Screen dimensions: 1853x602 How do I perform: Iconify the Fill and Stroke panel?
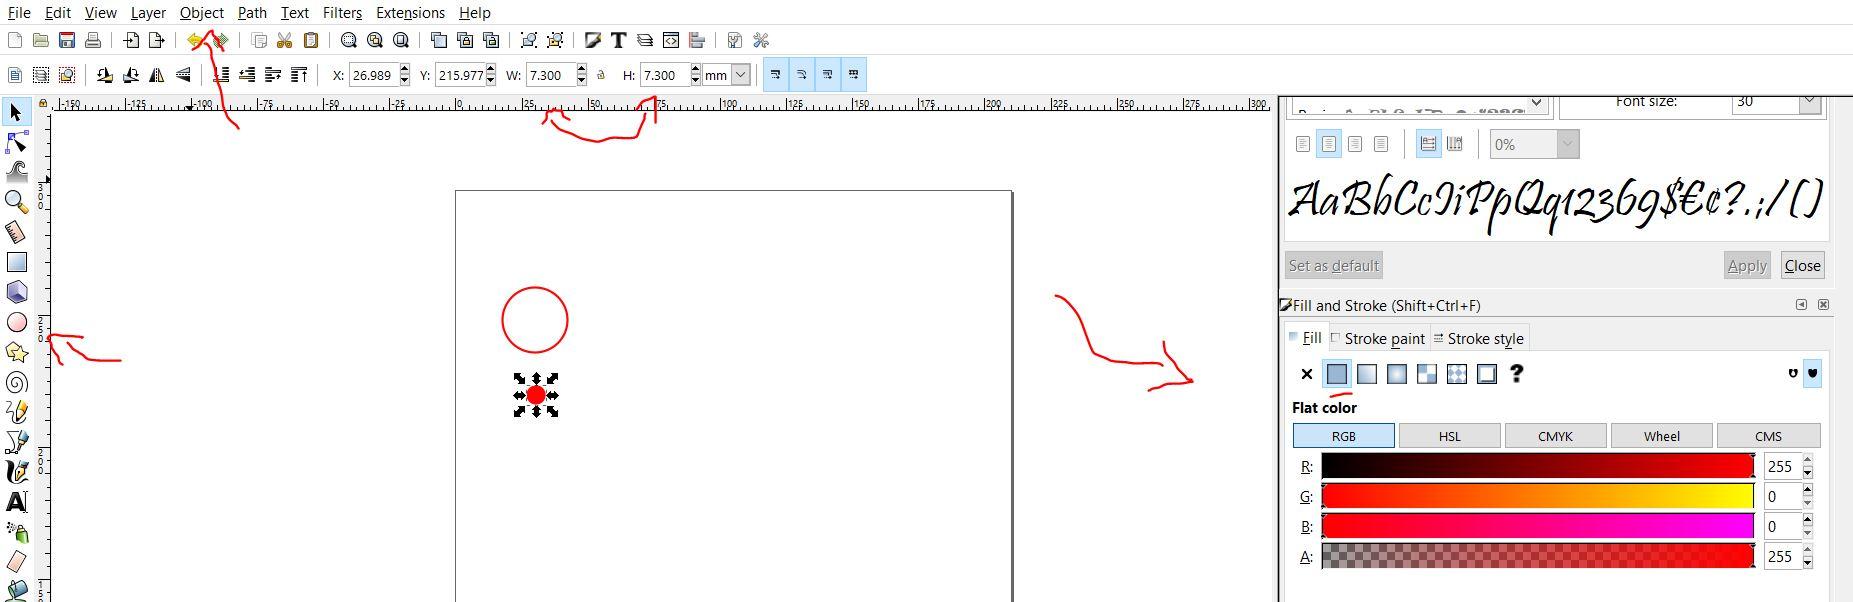(x=1801, y=305)
